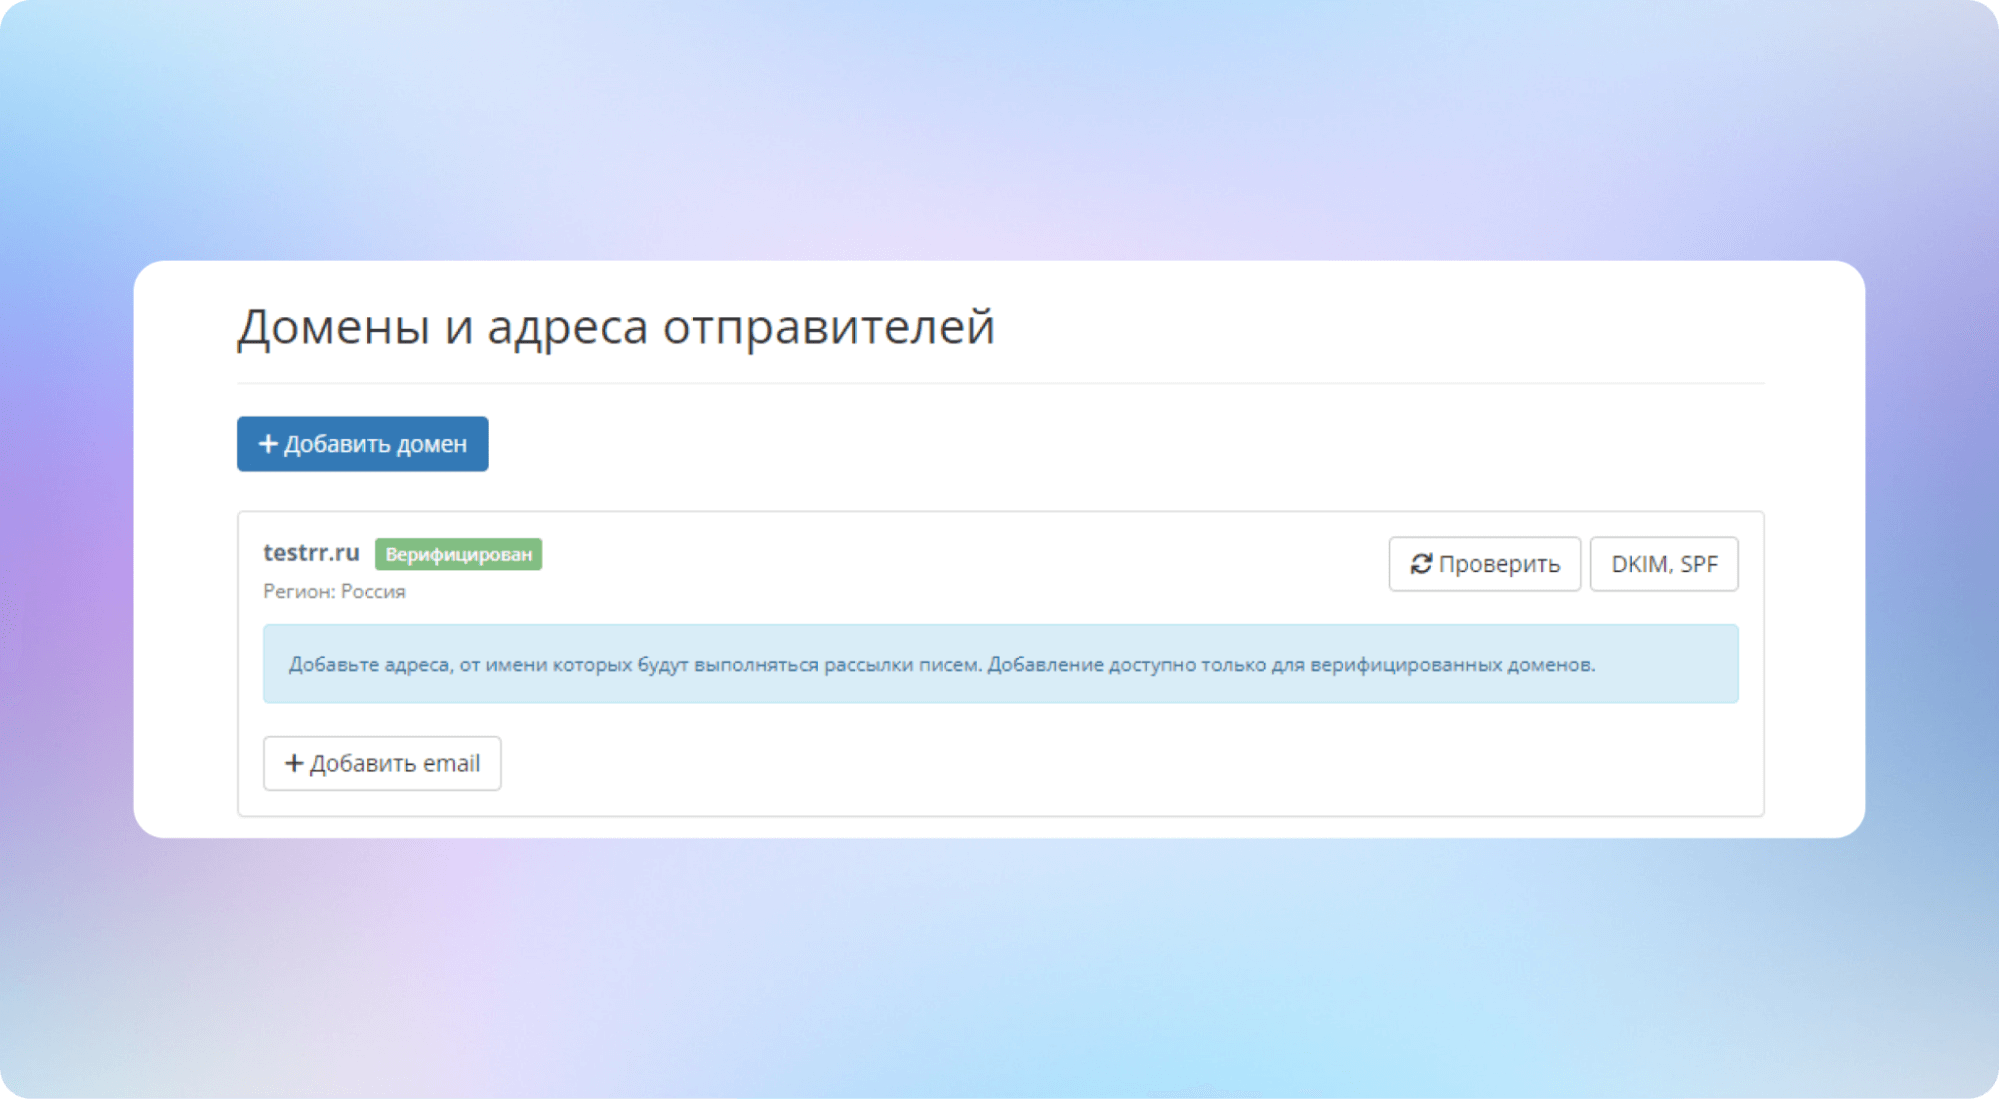This screenshot has height=1100, width=1999.
Task: Click the word Россия in region line
Action: pyautogui.click(x=373, y=591)
